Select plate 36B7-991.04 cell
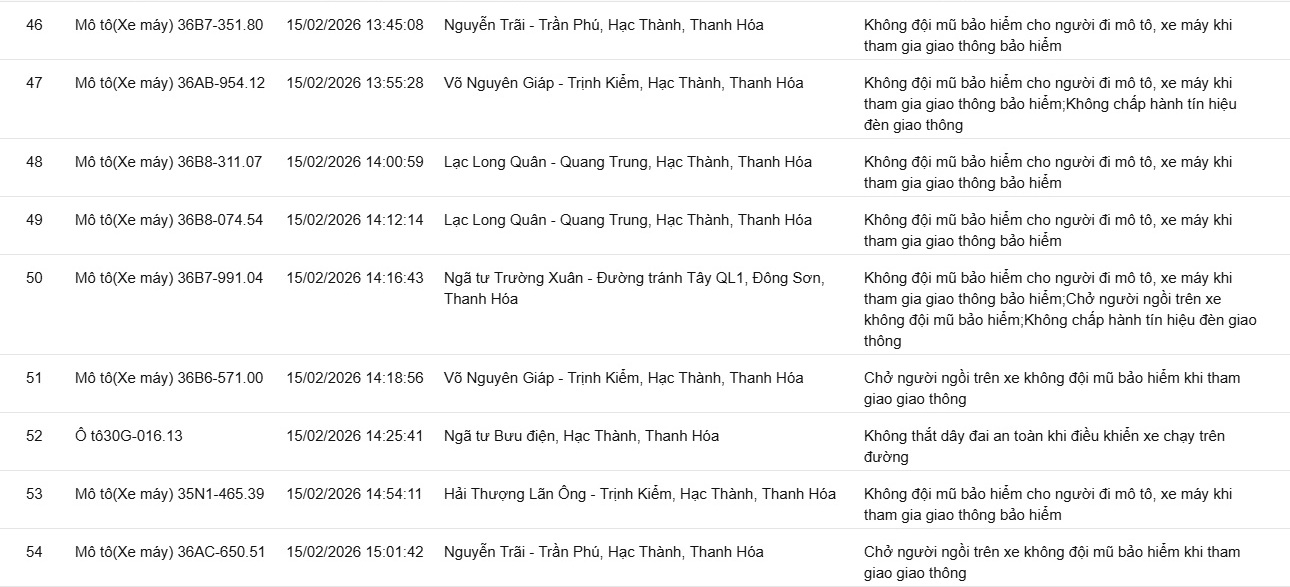This screenshot has width=1290, height=587. (169, 278)
